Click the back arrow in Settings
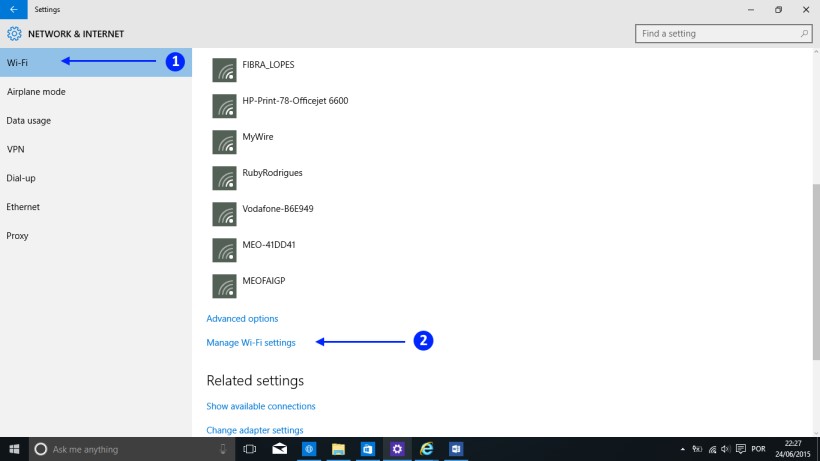The width and height of the screenshot is (820, 461). (x=13, y=9)
